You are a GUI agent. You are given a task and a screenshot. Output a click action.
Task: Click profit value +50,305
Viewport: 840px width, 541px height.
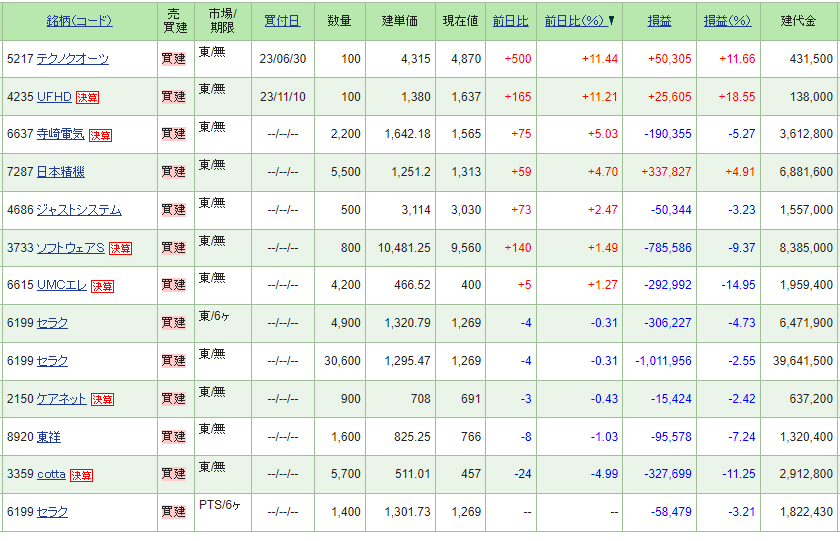click(670, 59)
